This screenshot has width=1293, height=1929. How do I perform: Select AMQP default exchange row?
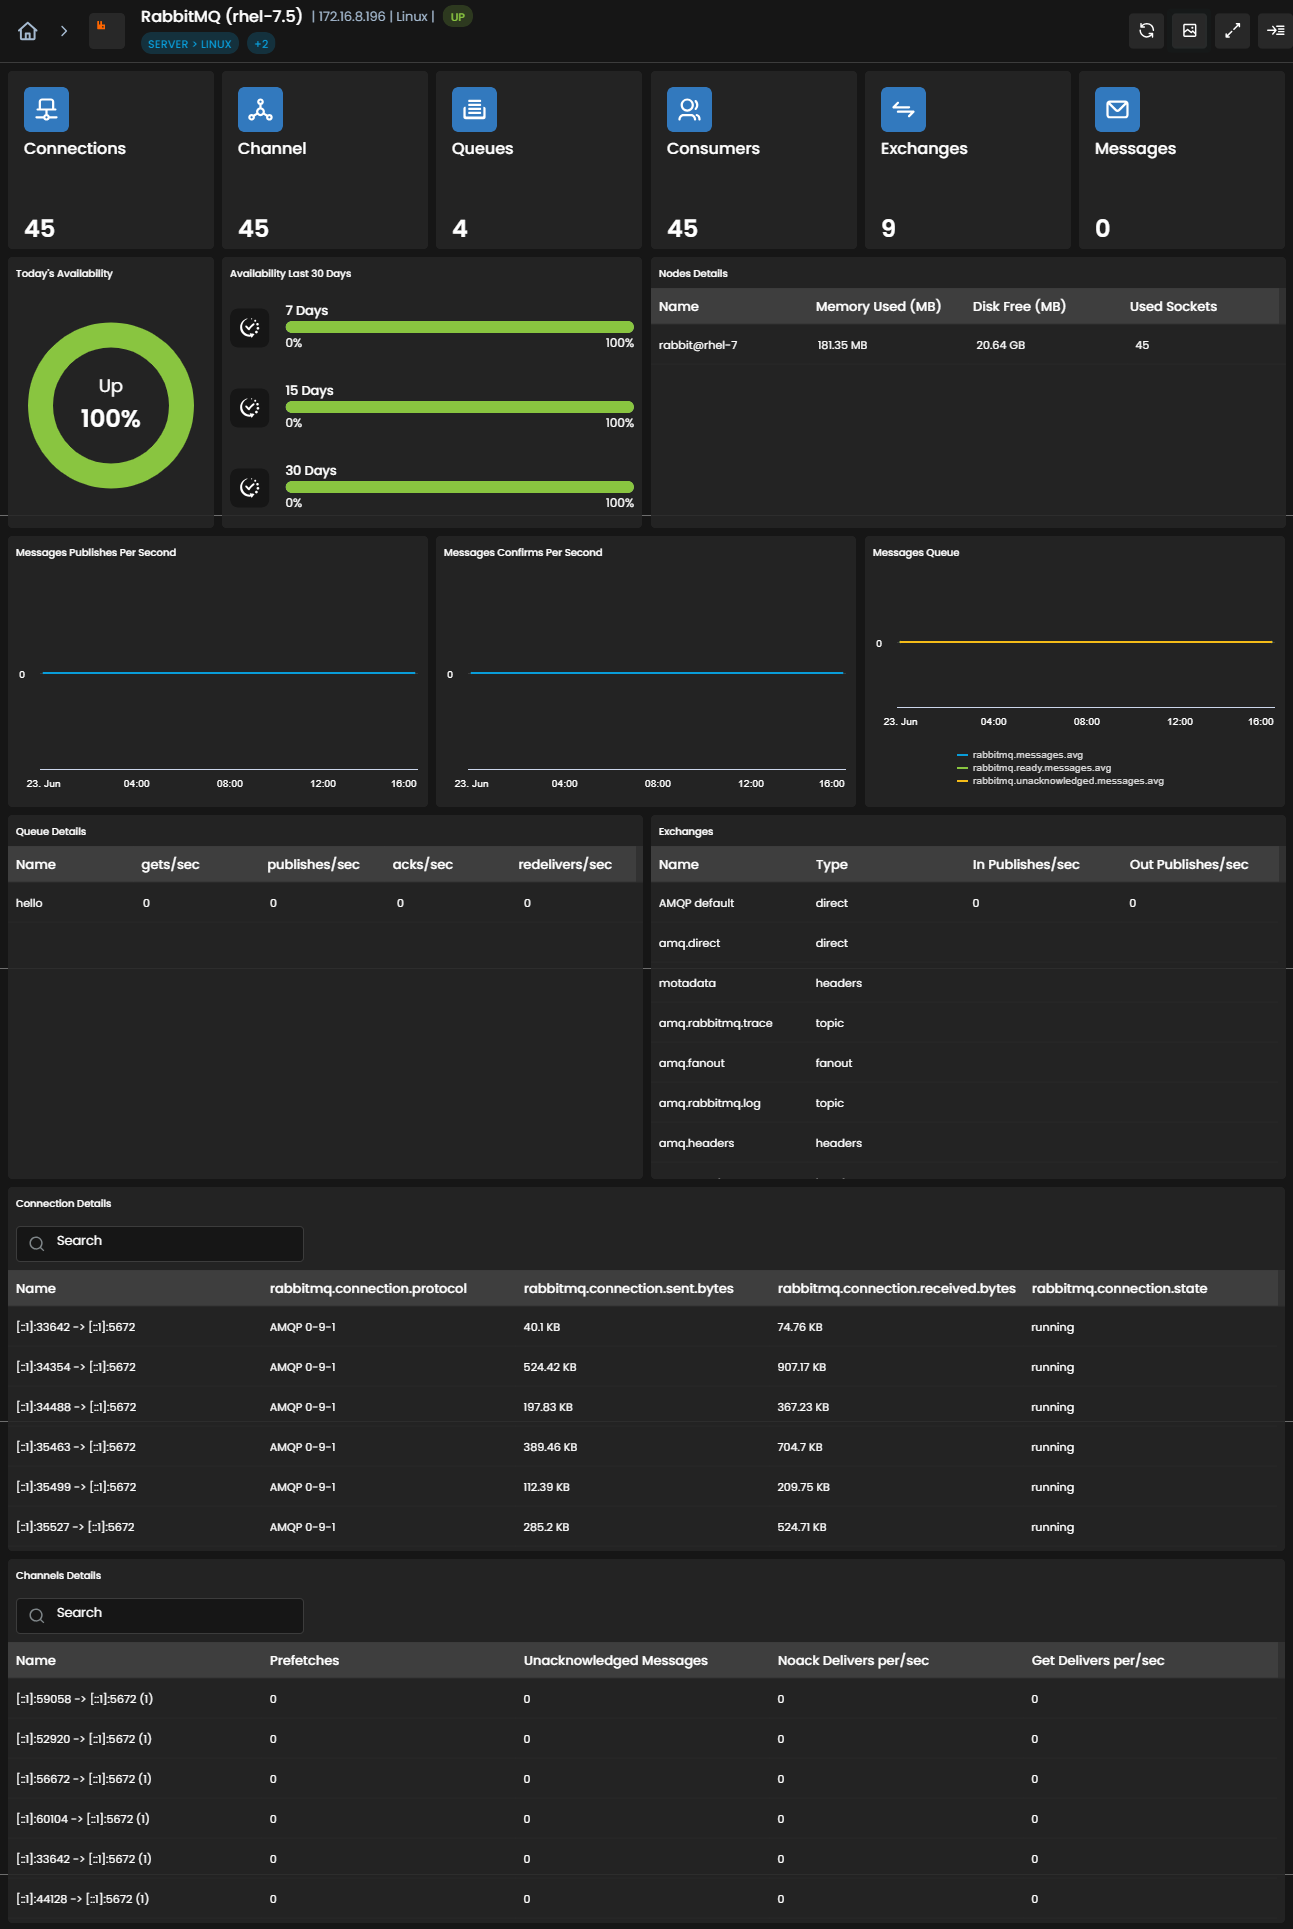tap(967, 903)
